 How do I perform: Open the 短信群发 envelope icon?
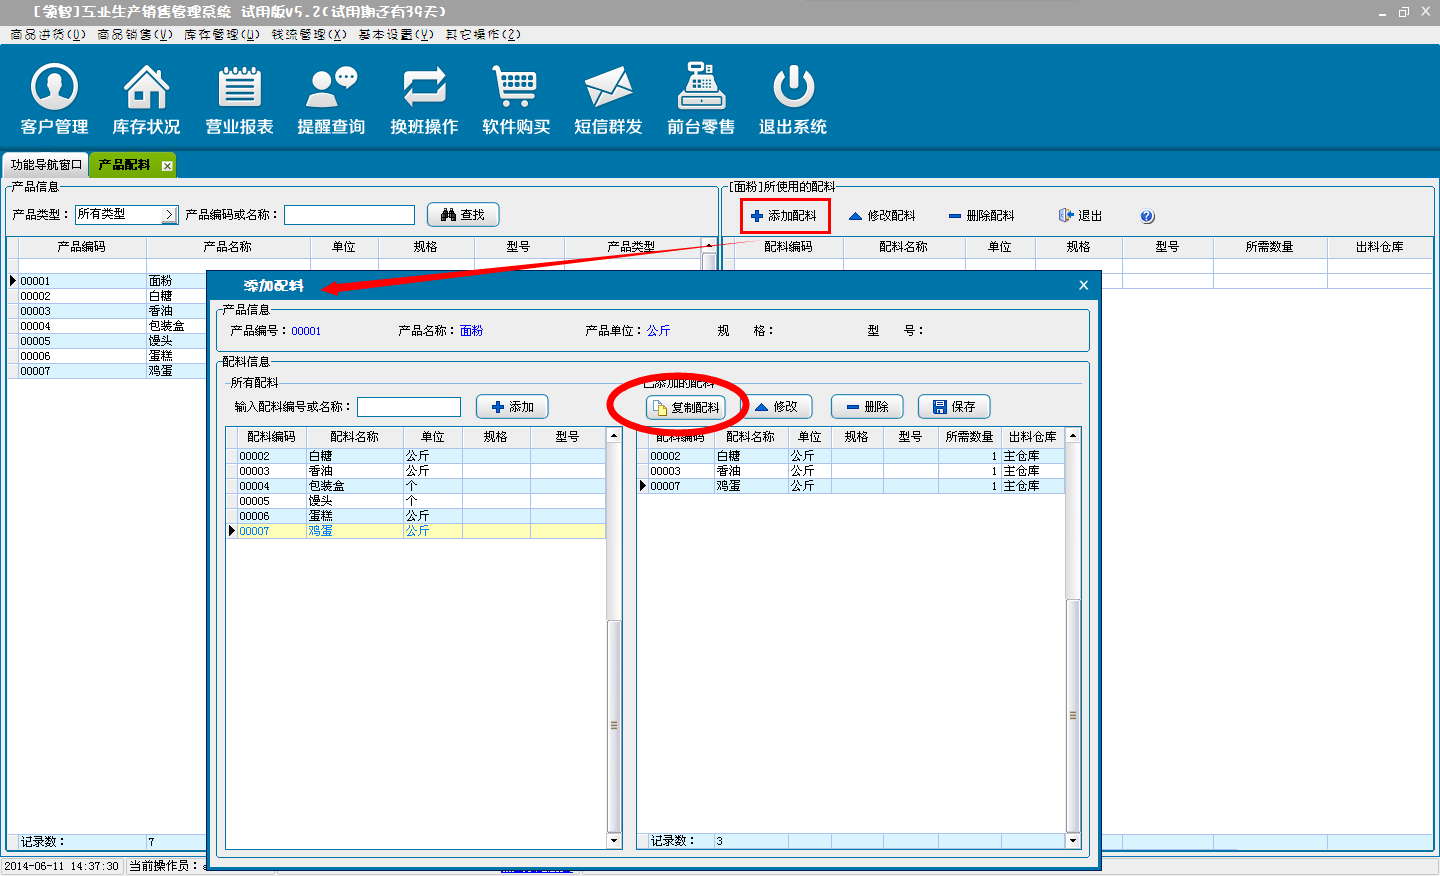[x=608, y=88]
